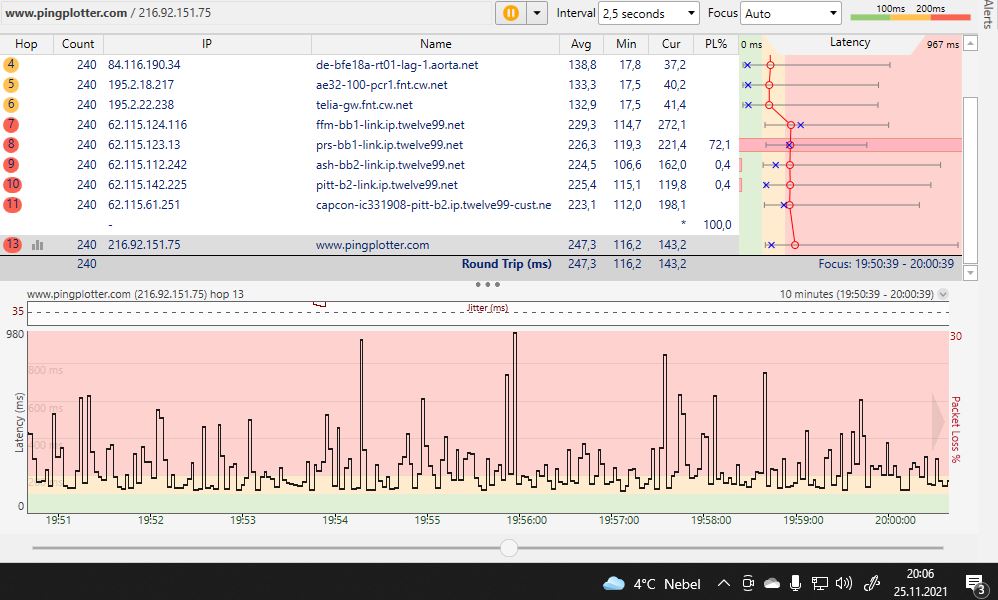This screenshot has height=600, width=998.
Task: Select IP address 195.2.18.217
Action: tap(141, 85)
